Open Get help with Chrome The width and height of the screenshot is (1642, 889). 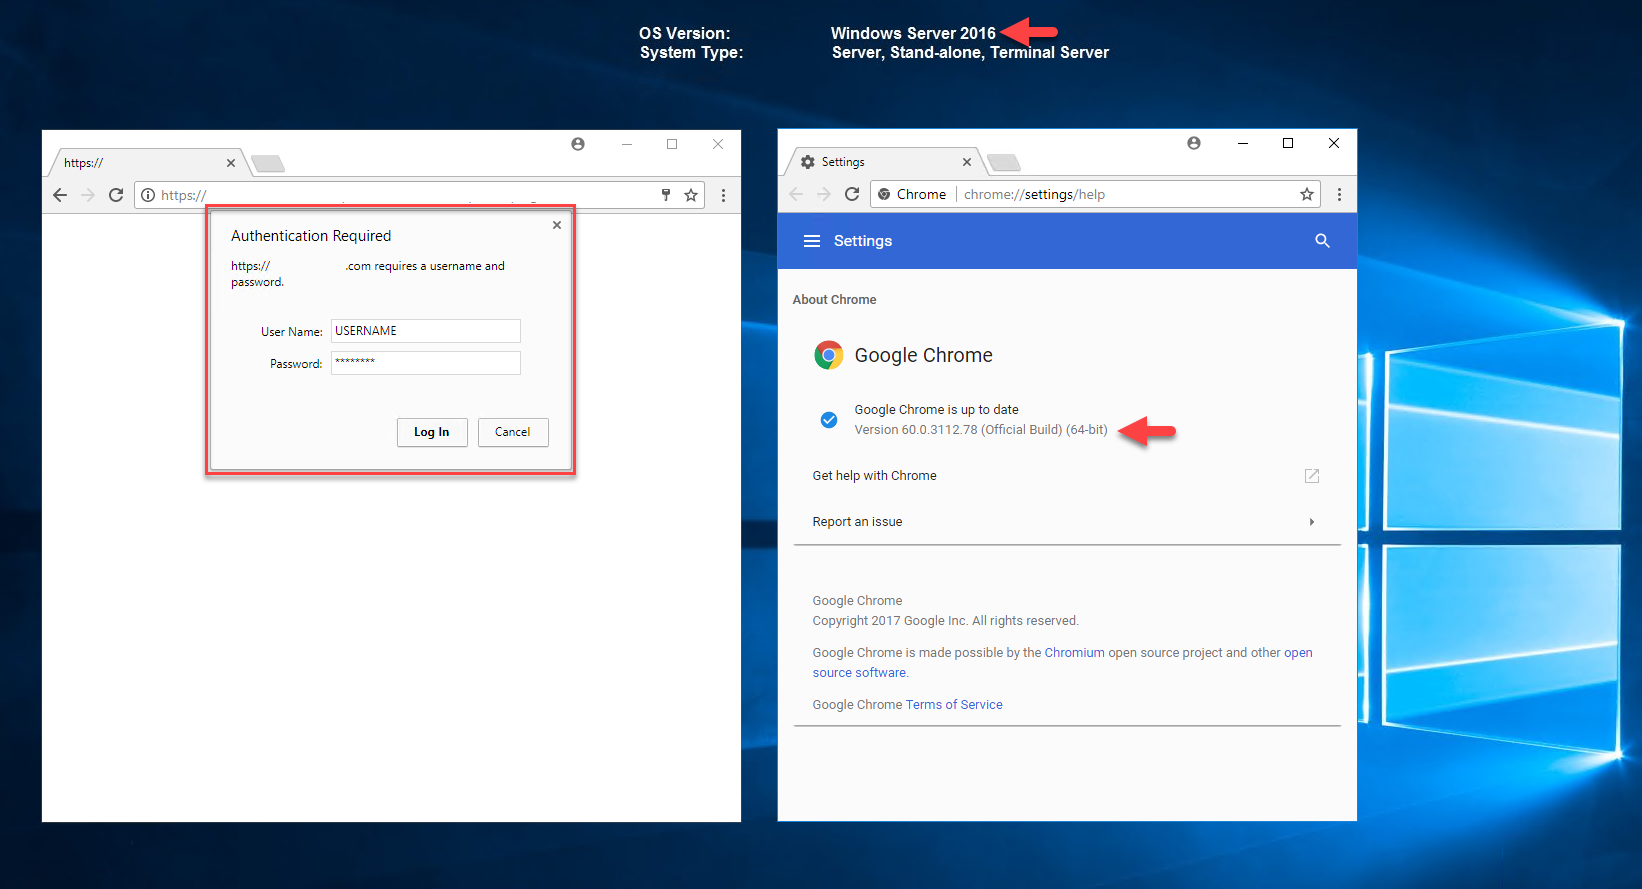1067,476
